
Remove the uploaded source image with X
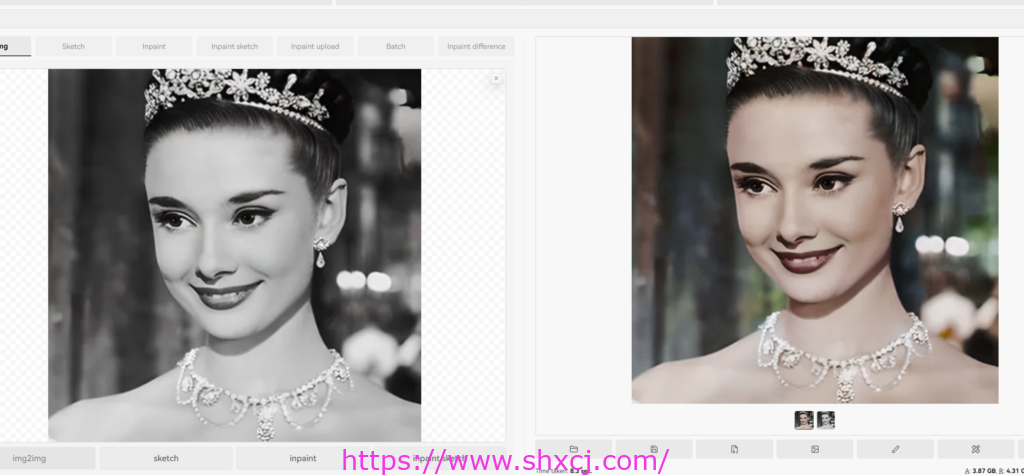tap(496, 78)
